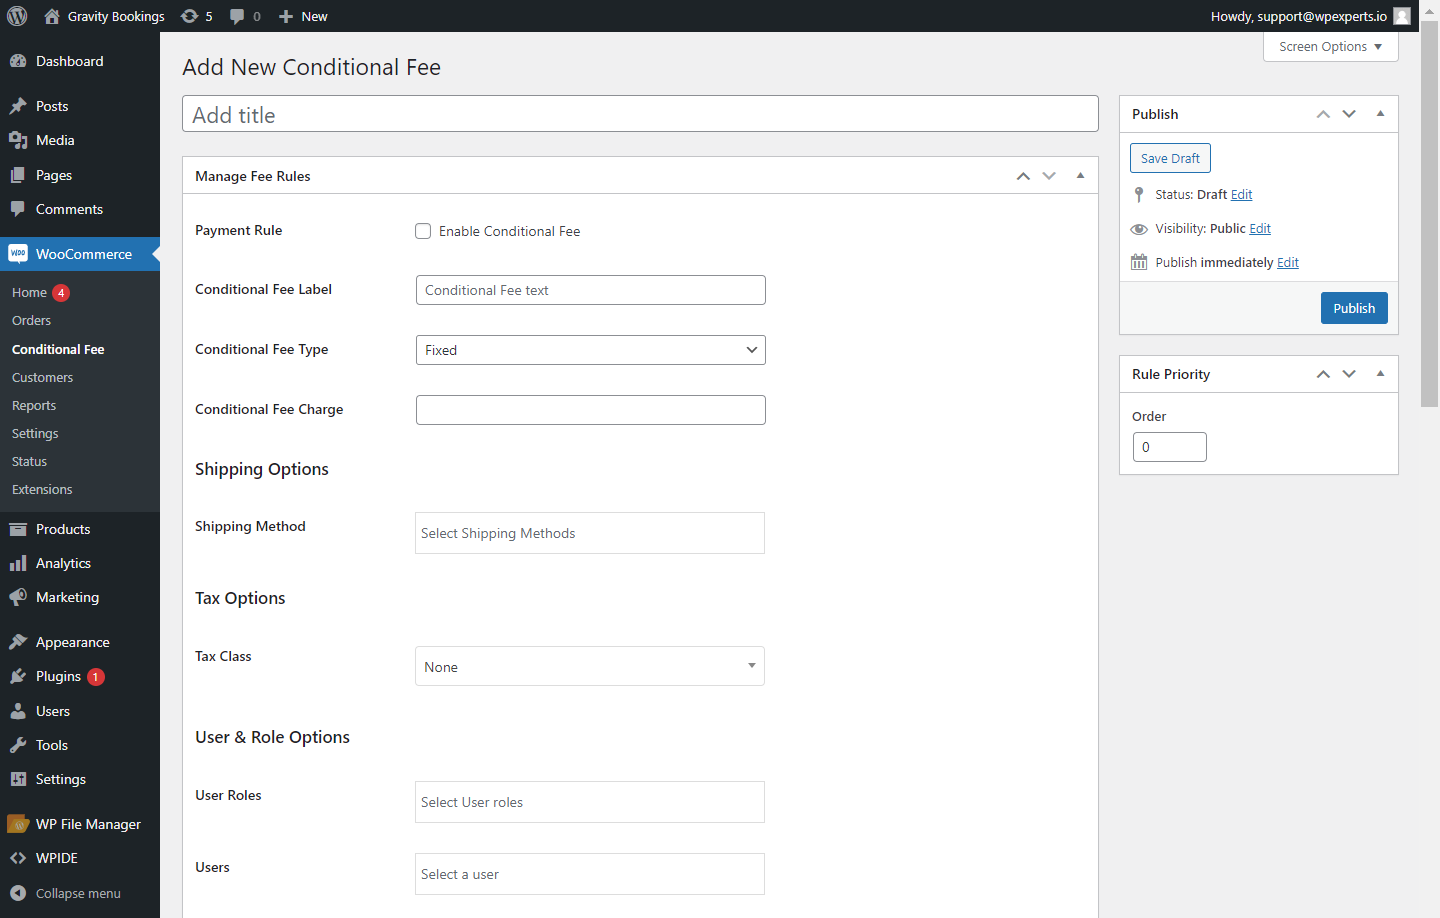Click the Dashboard gauge icon

pyautogui.click(x=18, y=61)
